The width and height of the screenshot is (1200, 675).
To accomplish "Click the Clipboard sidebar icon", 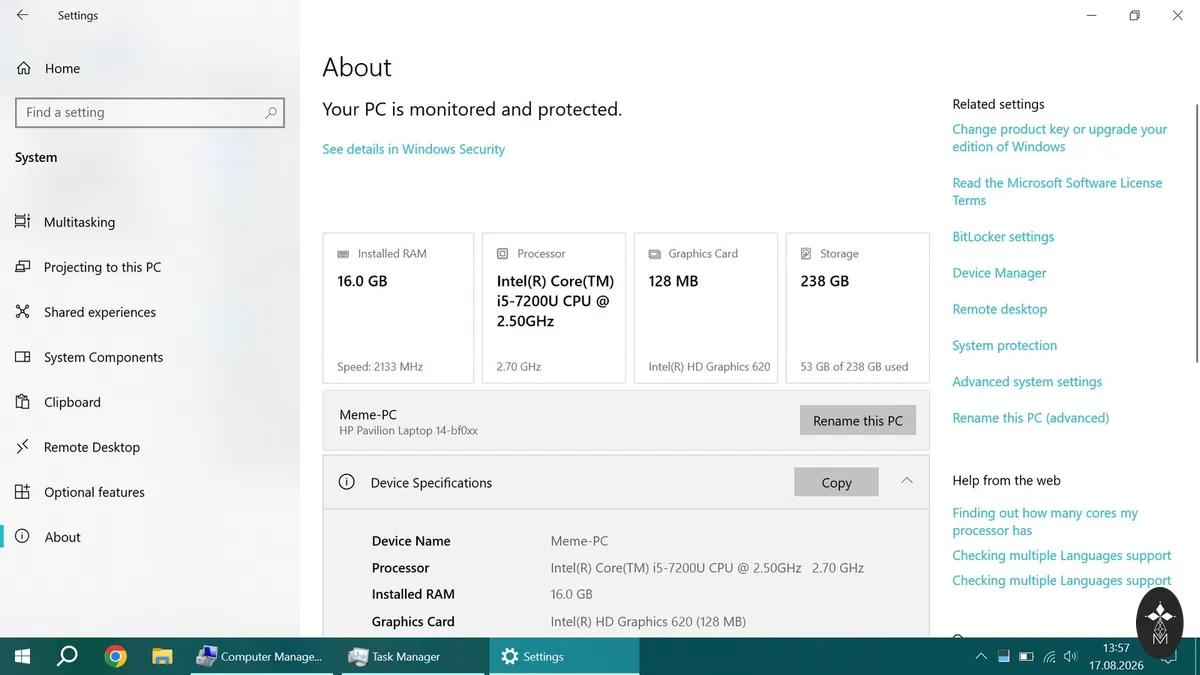I will tap(22, 402).
